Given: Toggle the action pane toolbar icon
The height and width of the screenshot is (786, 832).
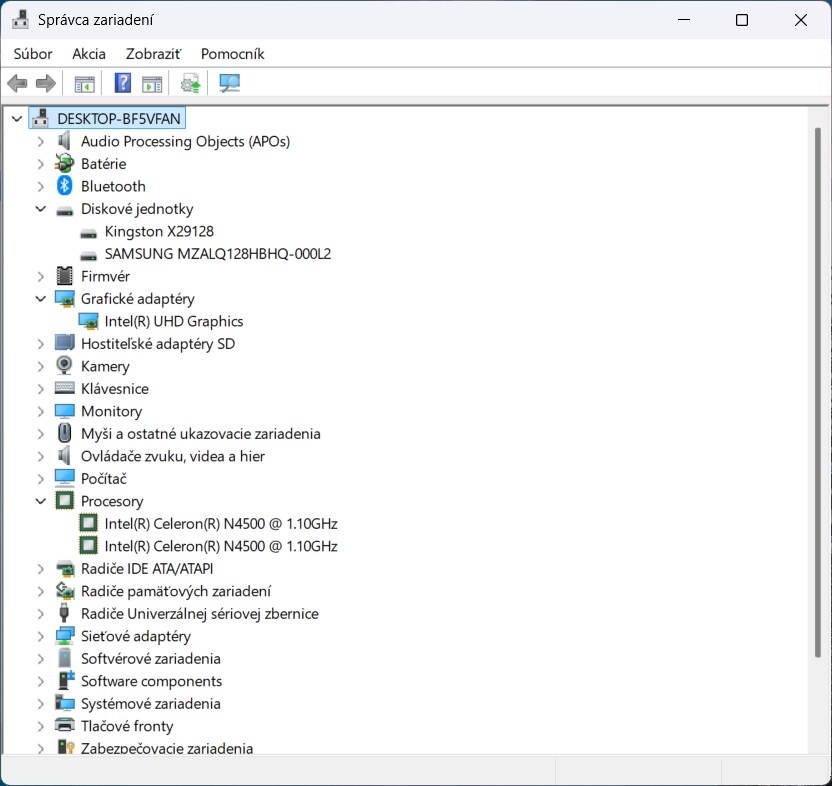Looking at the screenshot, I should (x=152, y=84).
